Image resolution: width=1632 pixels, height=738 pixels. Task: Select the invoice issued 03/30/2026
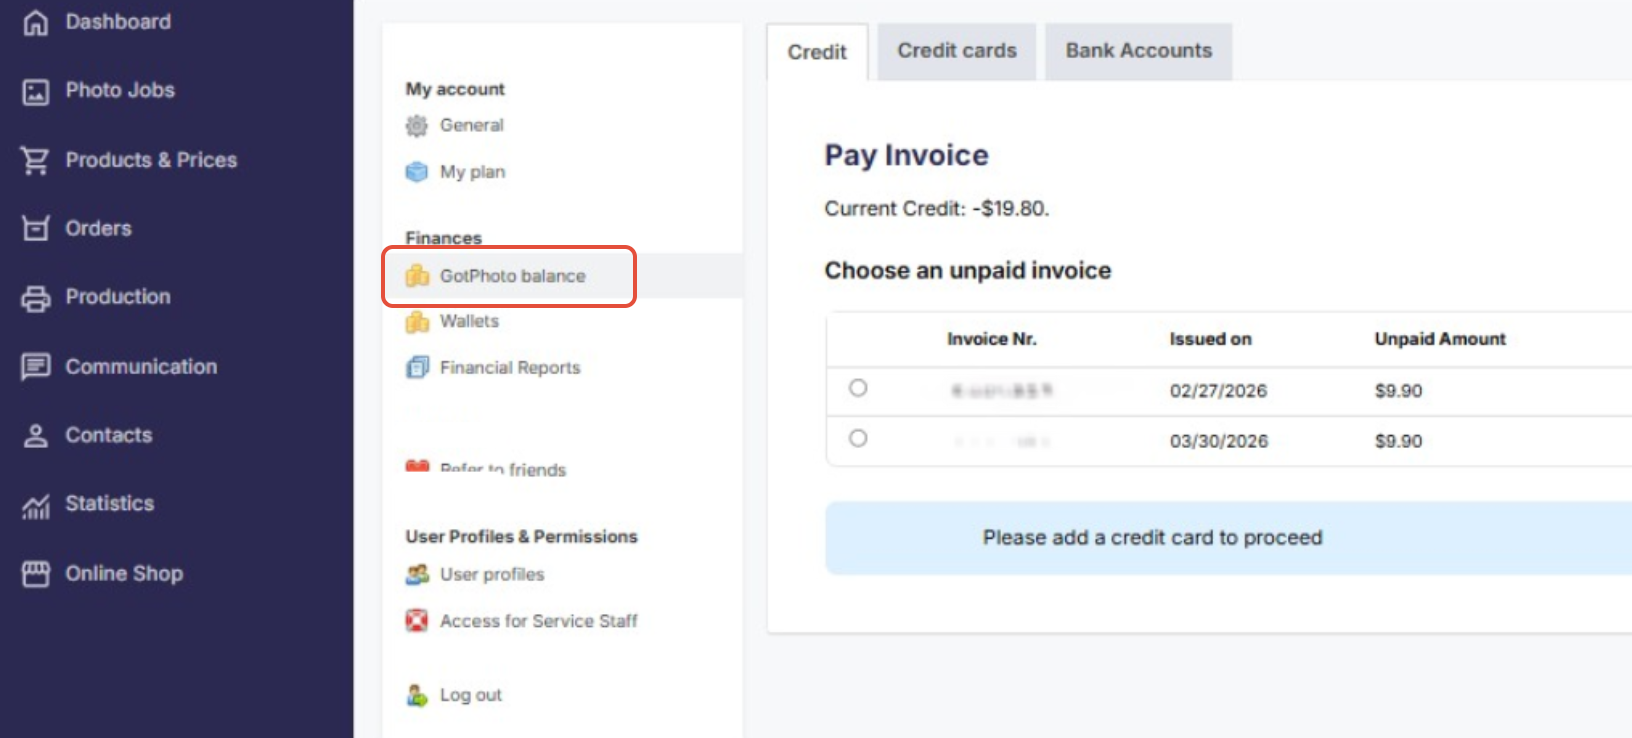pyautogui.click(x=858, y=438)
